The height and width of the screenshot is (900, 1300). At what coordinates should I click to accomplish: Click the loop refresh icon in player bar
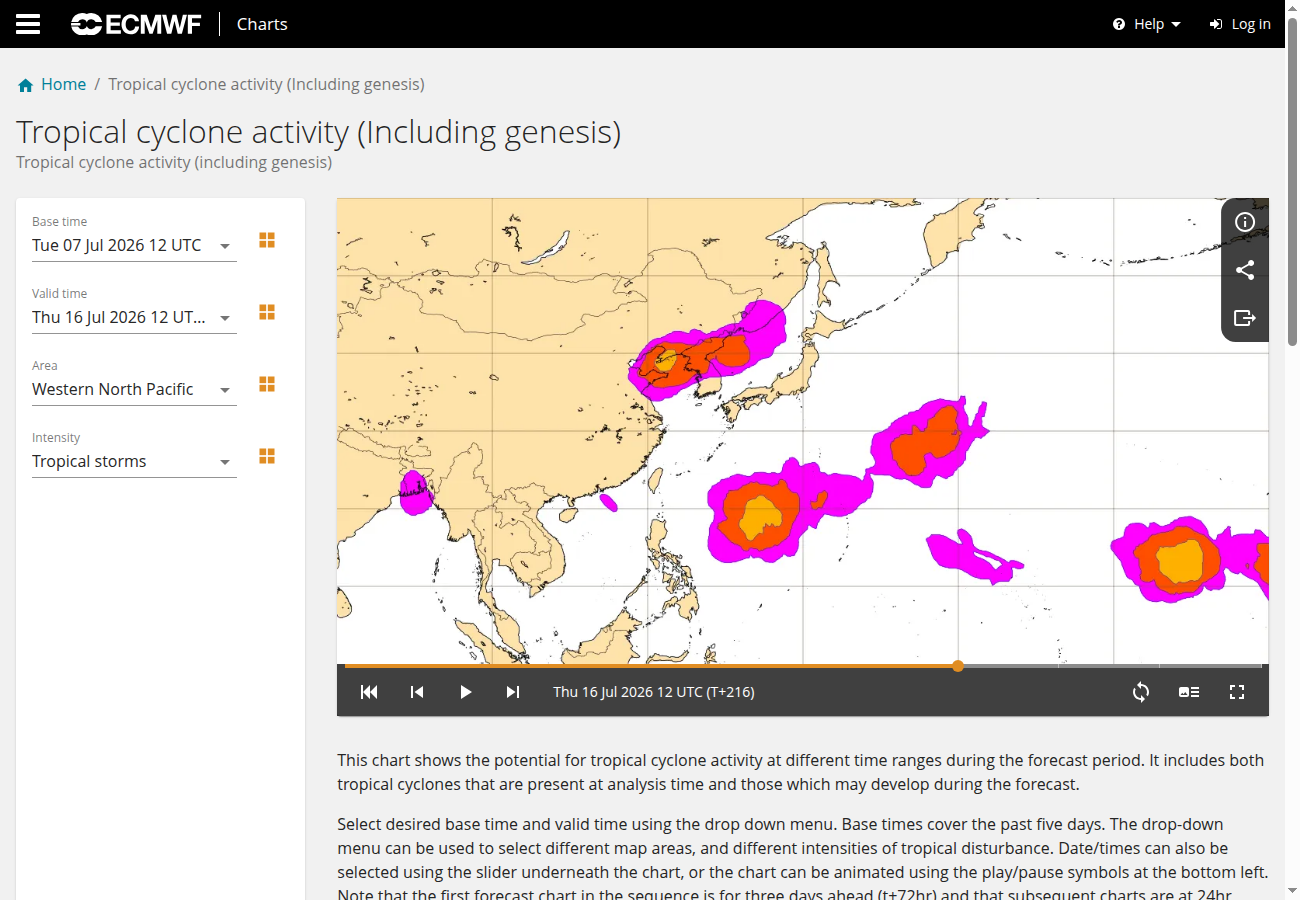click(1141, 692)
